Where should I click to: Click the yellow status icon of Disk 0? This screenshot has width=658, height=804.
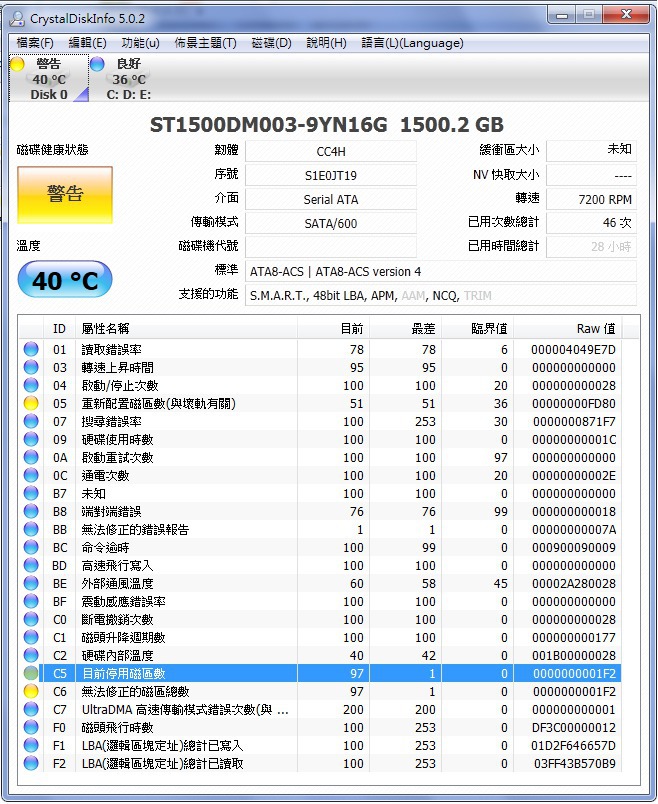coord(17,64)
